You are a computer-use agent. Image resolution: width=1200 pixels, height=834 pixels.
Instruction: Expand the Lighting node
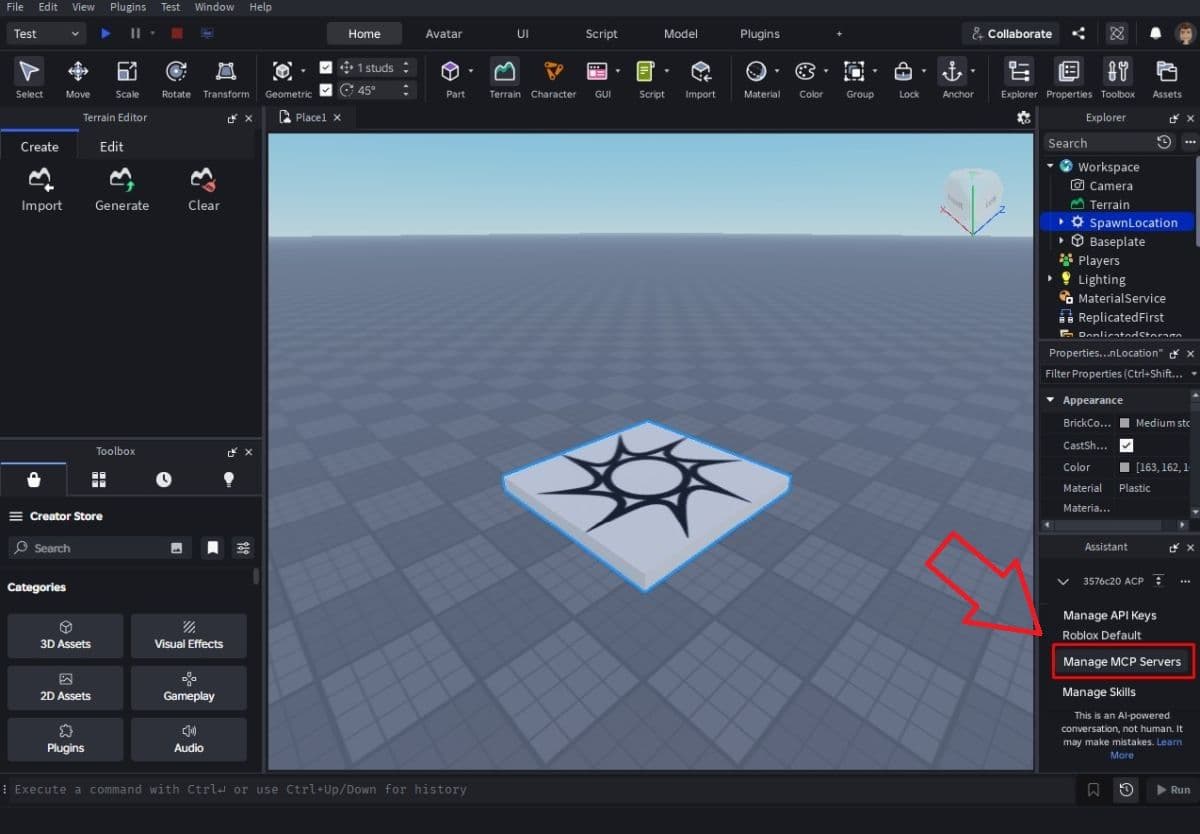[1050, 279]
